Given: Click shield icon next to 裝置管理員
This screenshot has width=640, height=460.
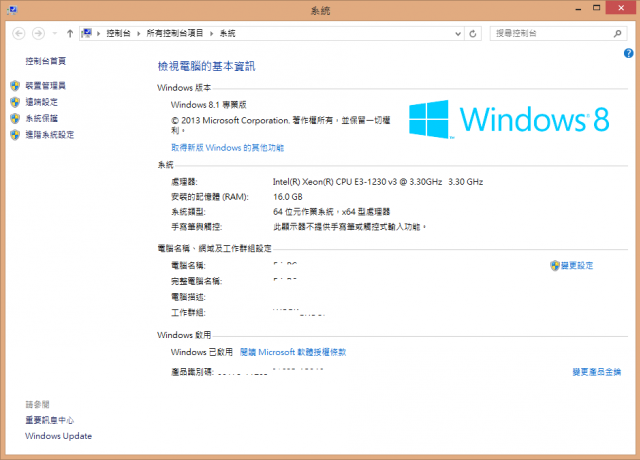Looking at the screenshot, I should click(x=15, y=86).
